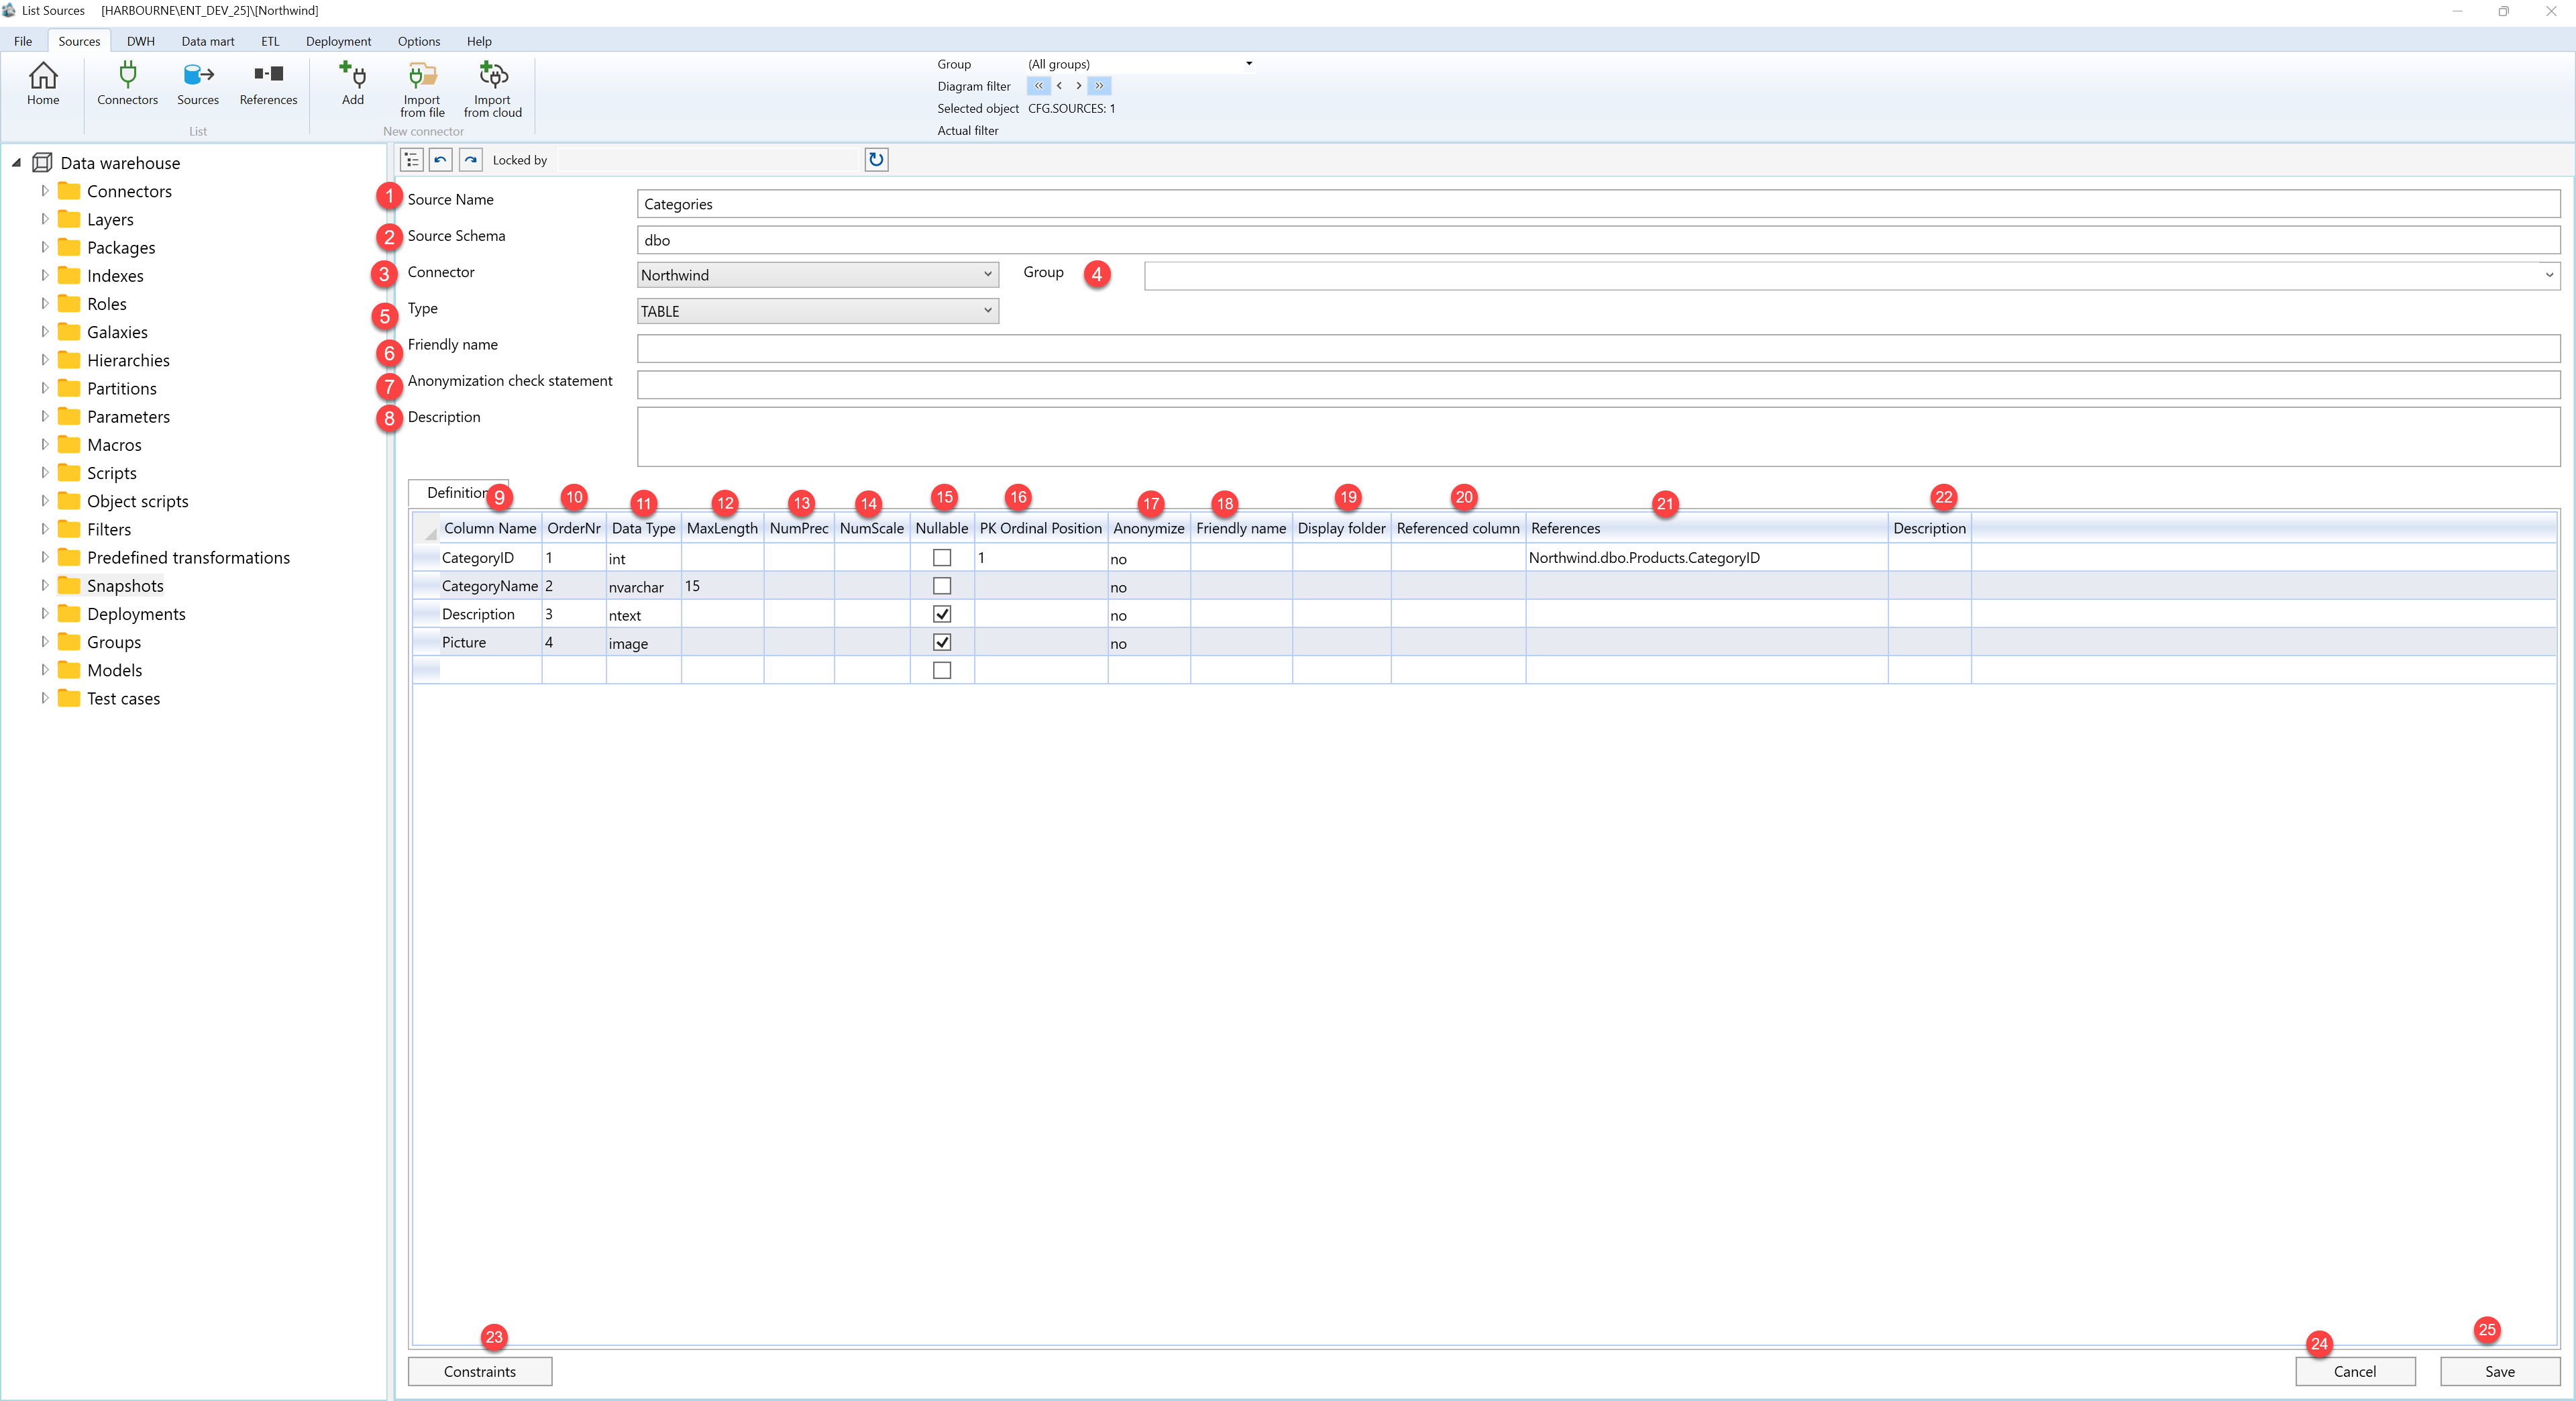Screen dimensions: 2576x1401
Task: Click the Snapshots folder icon in tree
Action: (x=69, y=585)
